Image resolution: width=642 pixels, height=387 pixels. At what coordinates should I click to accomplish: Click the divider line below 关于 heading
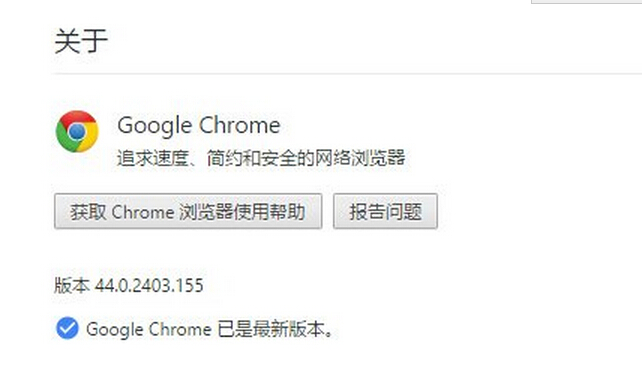(346, 74)
